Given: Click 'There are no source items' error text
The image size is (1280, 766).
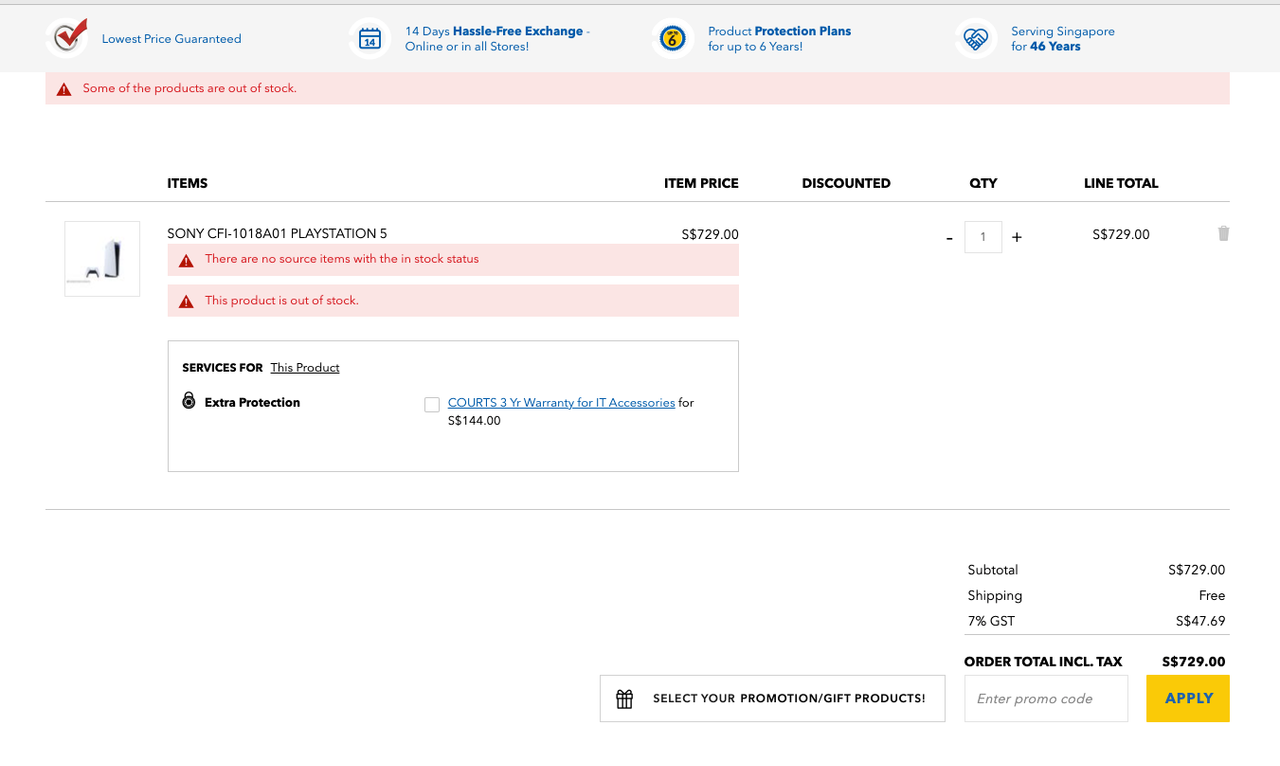Looking at the screenshot, I should tap(342, 259).
